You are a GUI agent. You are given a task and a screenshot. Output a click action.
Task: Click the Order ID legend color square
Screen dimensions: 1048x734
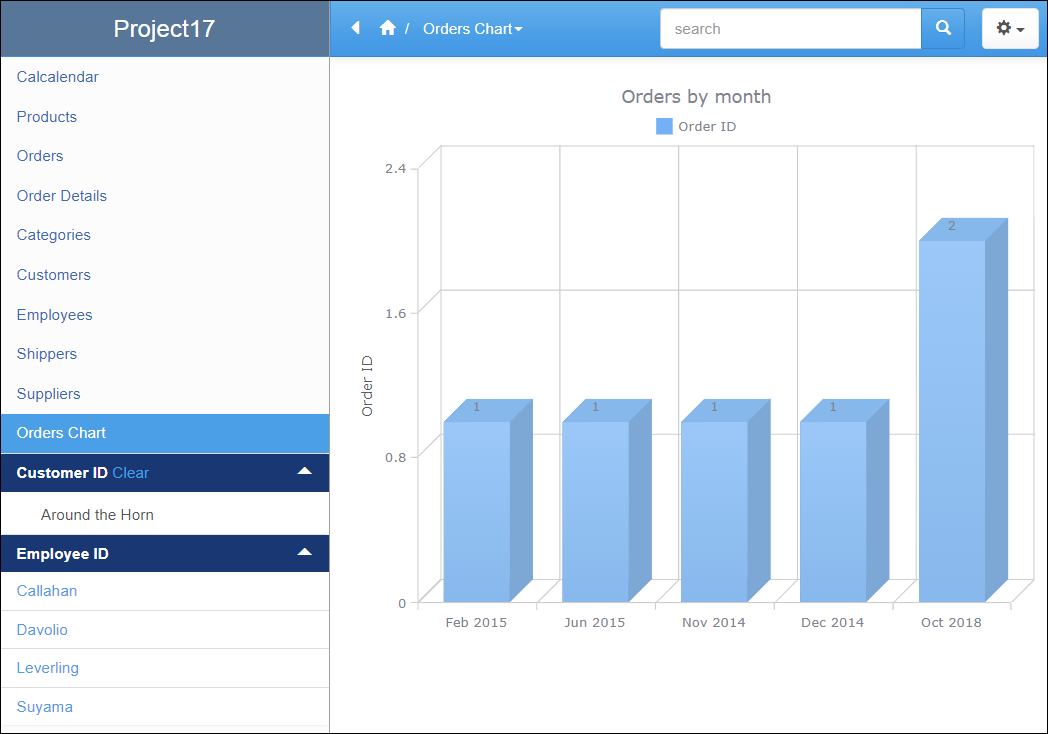coord(663,126)
